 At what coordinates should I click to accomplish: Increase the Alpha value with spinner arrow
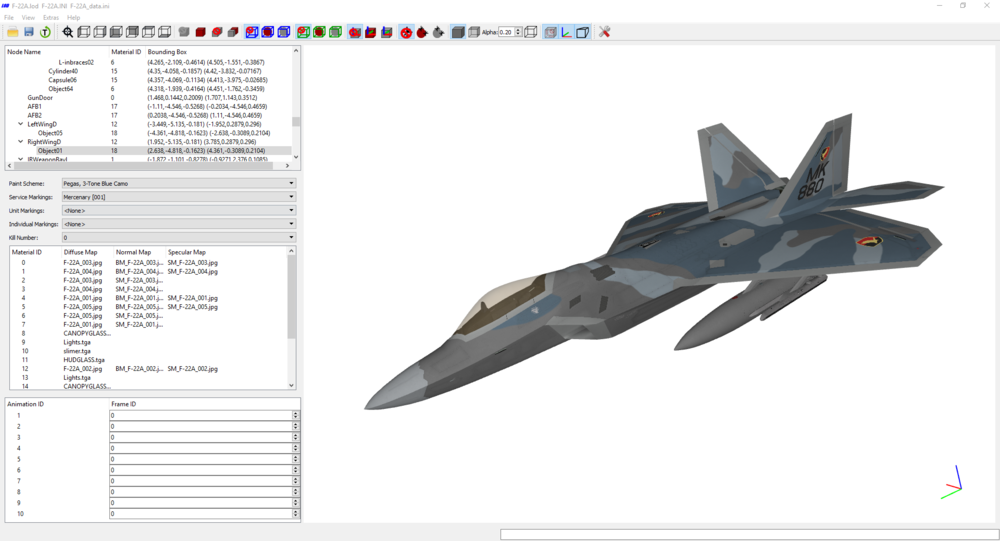tap(518, 29)
